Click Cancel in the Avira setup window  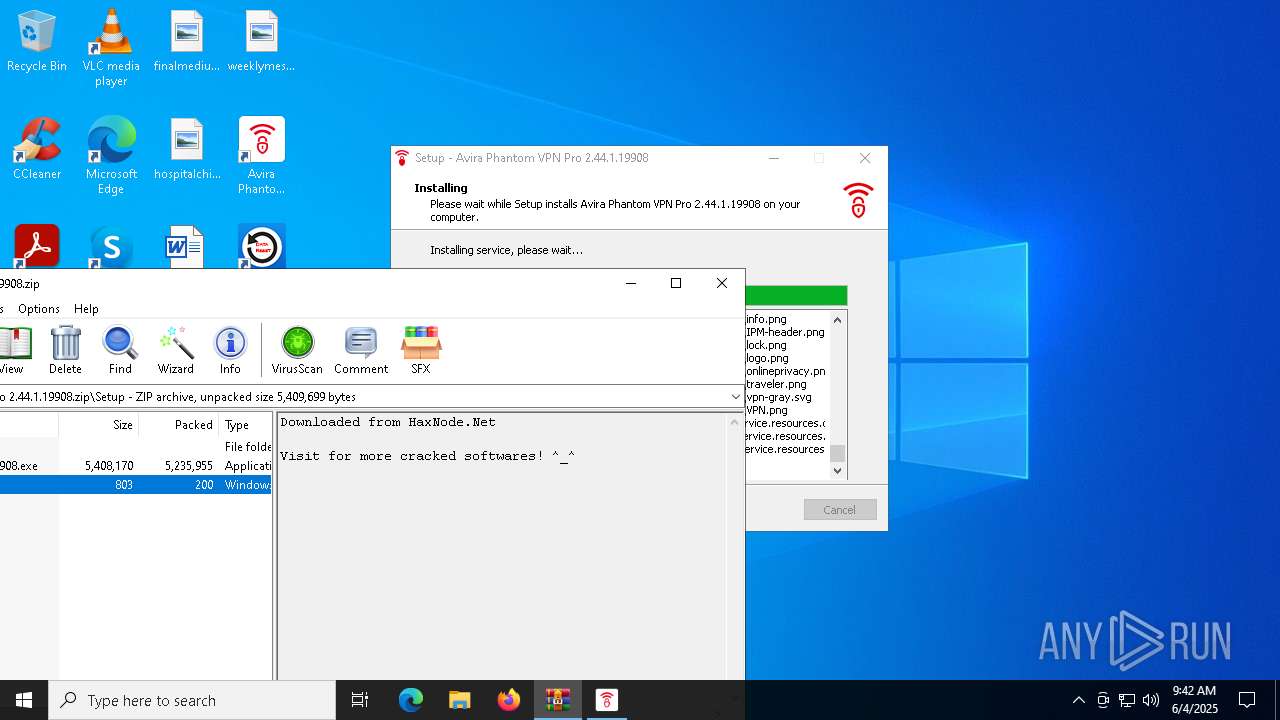tap(840, 510)
